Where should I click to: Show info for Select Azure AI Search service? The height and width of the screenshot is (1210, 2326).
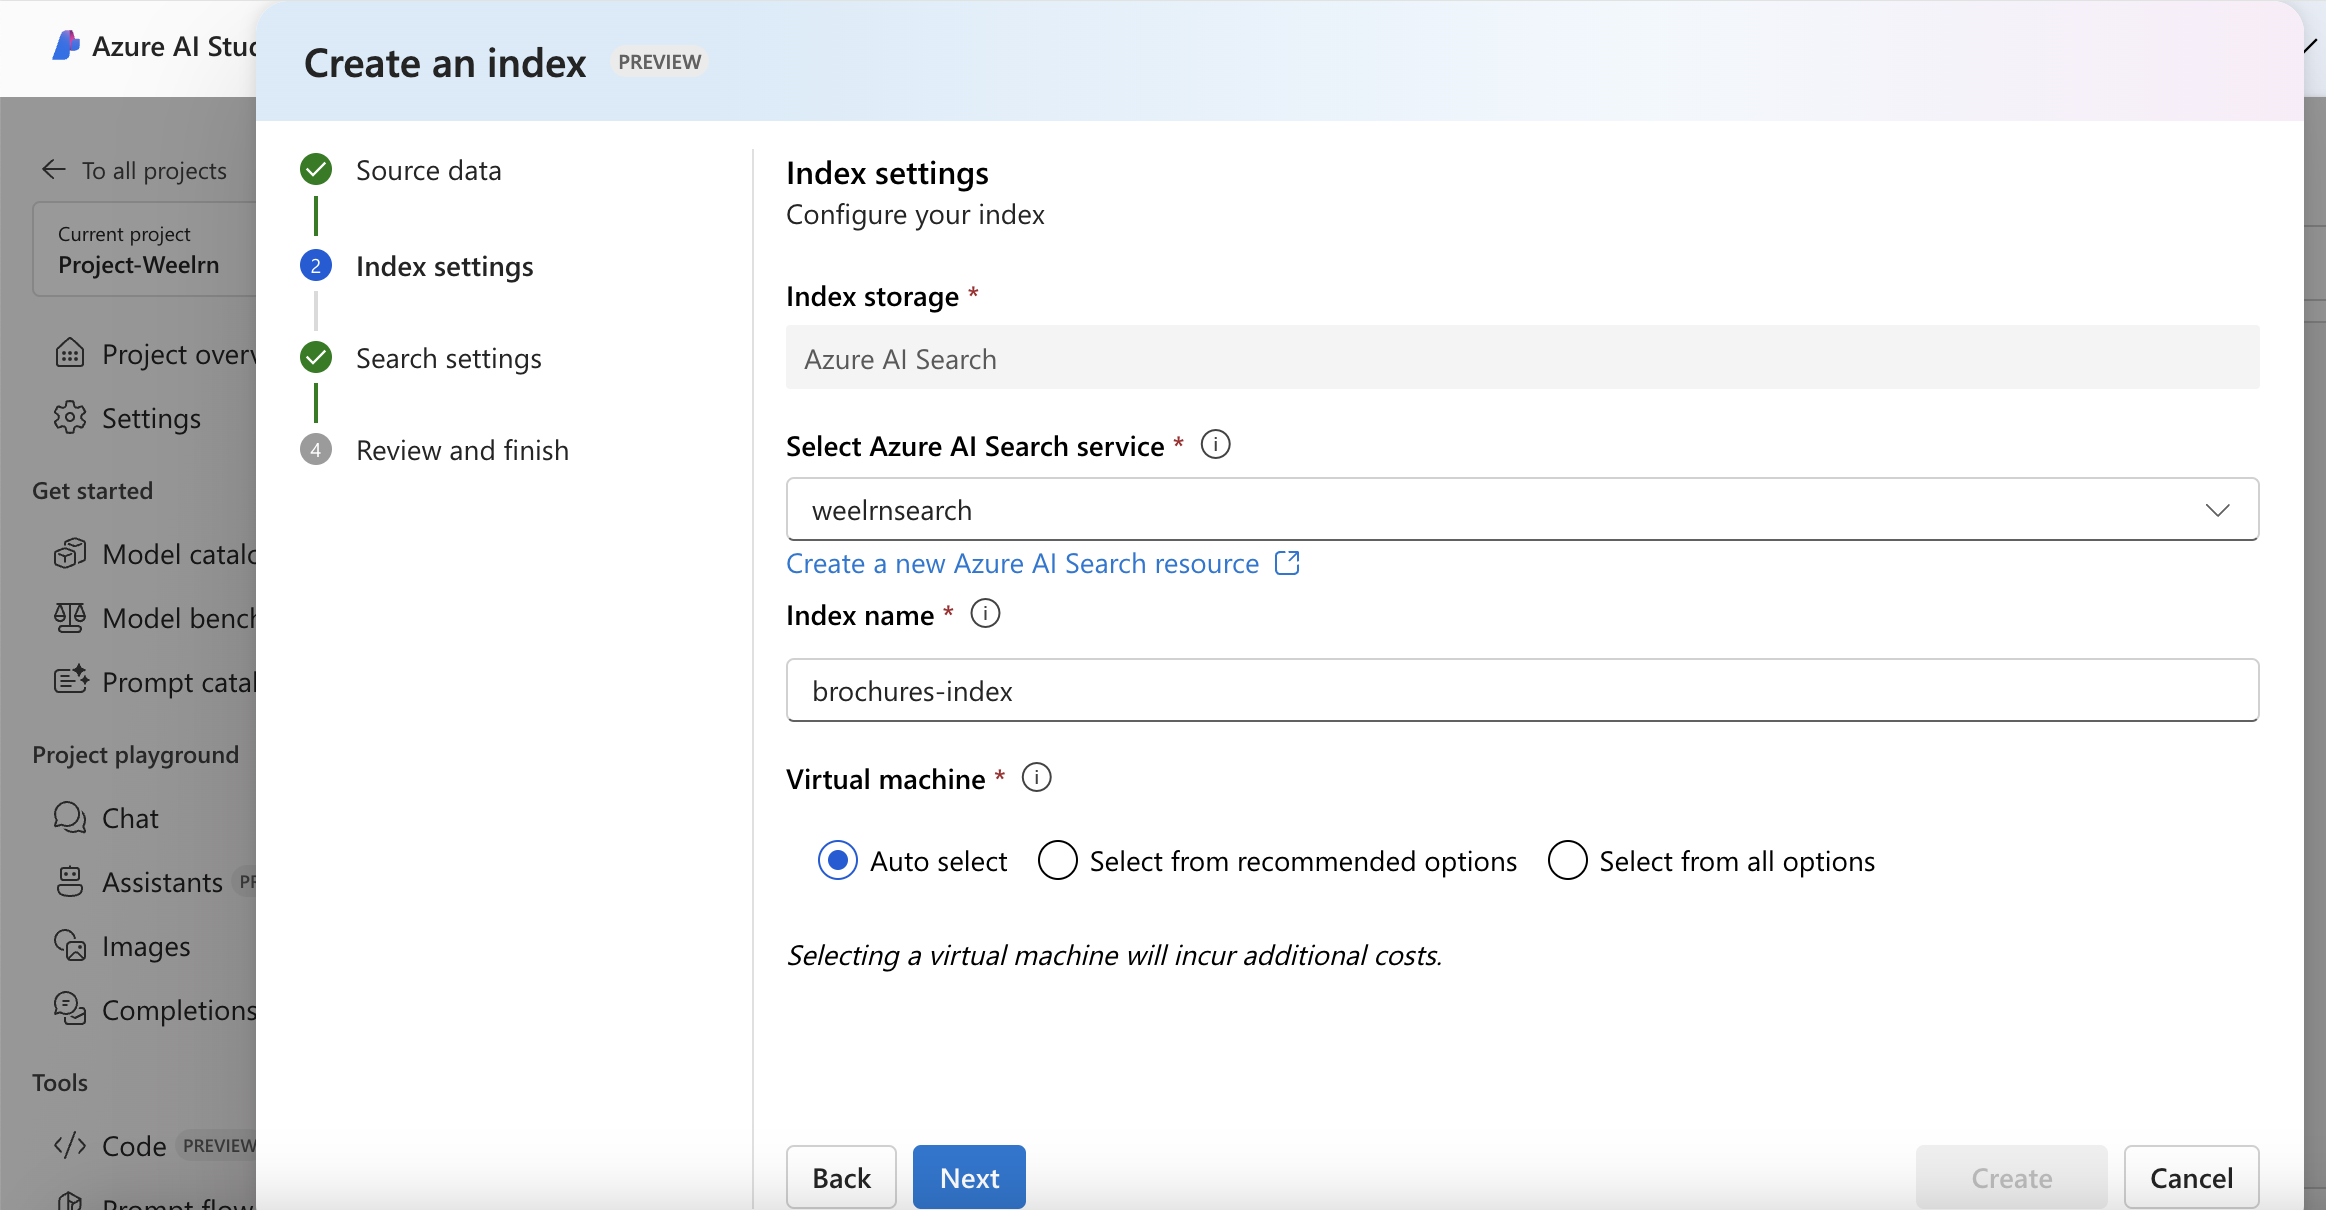click(1215, 444)
